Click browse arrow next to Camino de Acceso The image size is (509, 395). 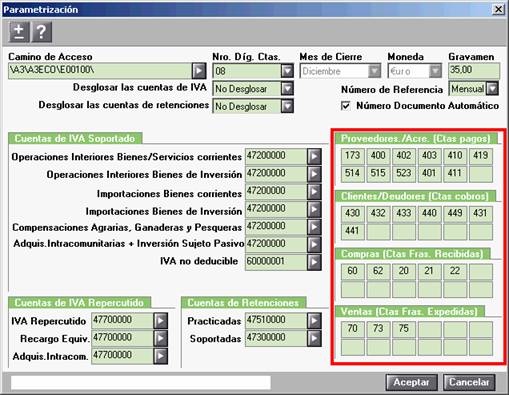tap(199, 71)
